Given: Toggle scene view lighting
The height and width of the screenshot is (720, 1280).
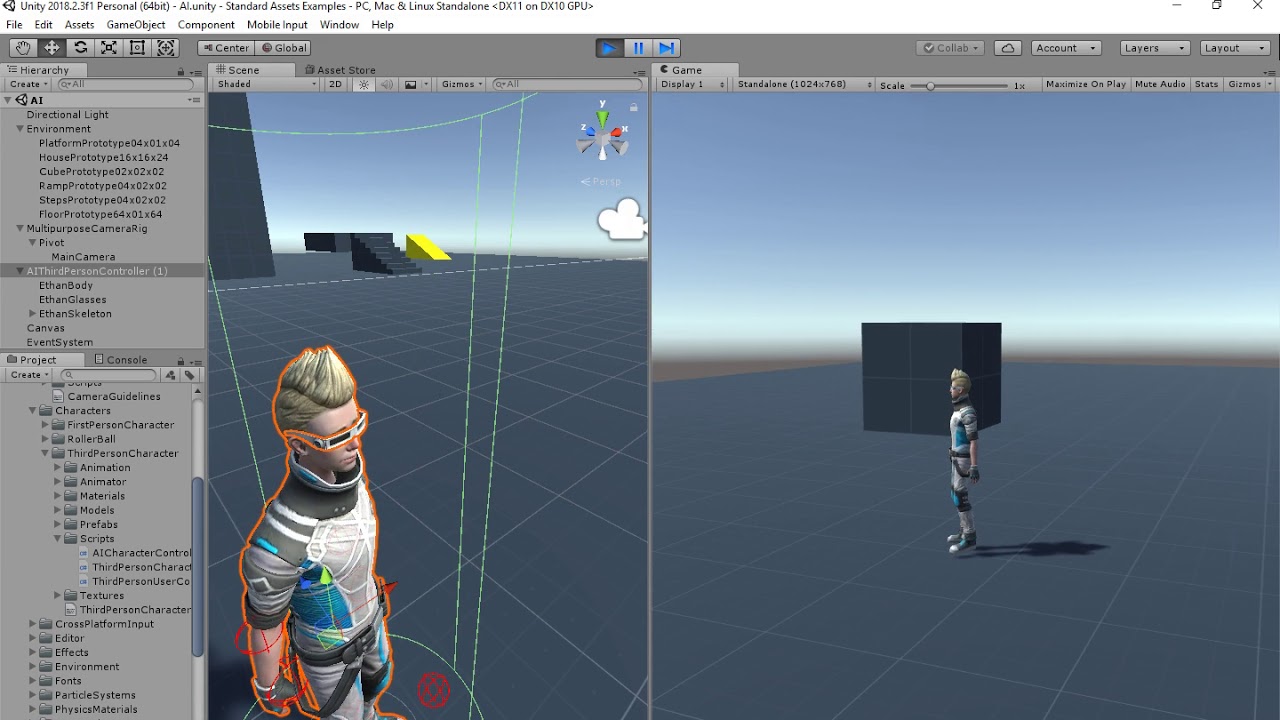Looking at the screenshot, I should tap(362, 84).
